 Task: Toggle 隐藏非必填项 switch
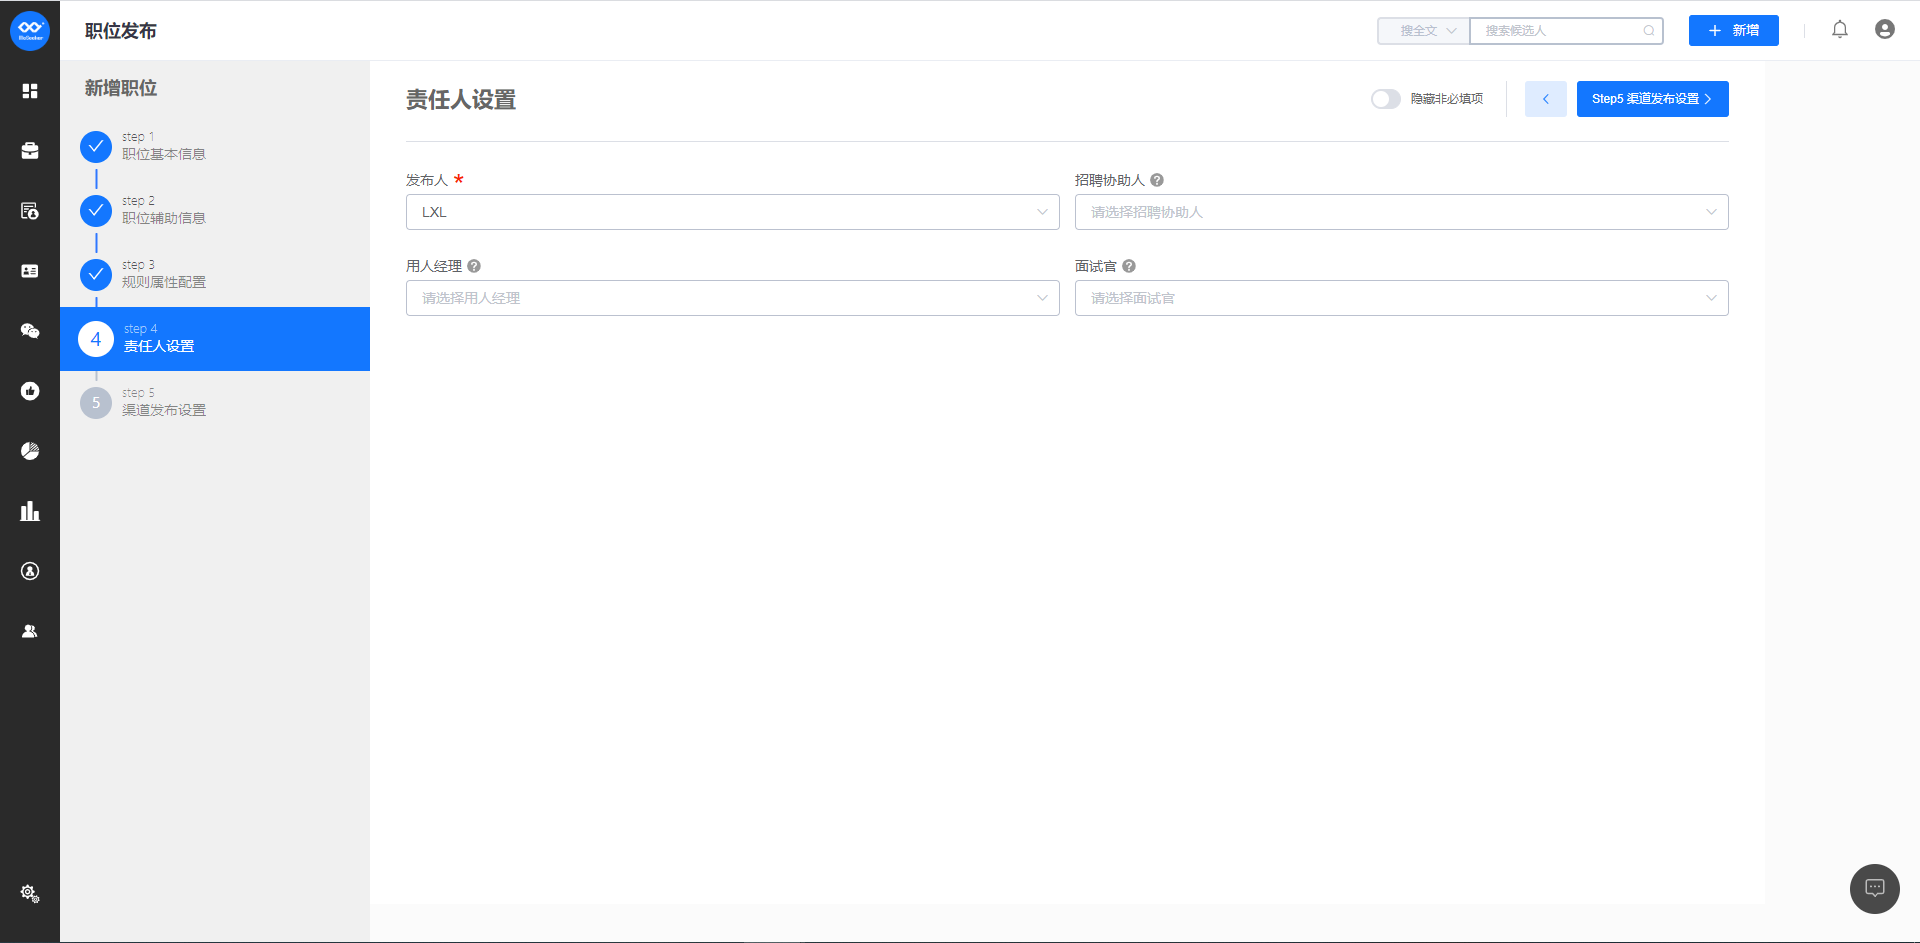(1386, 99)
